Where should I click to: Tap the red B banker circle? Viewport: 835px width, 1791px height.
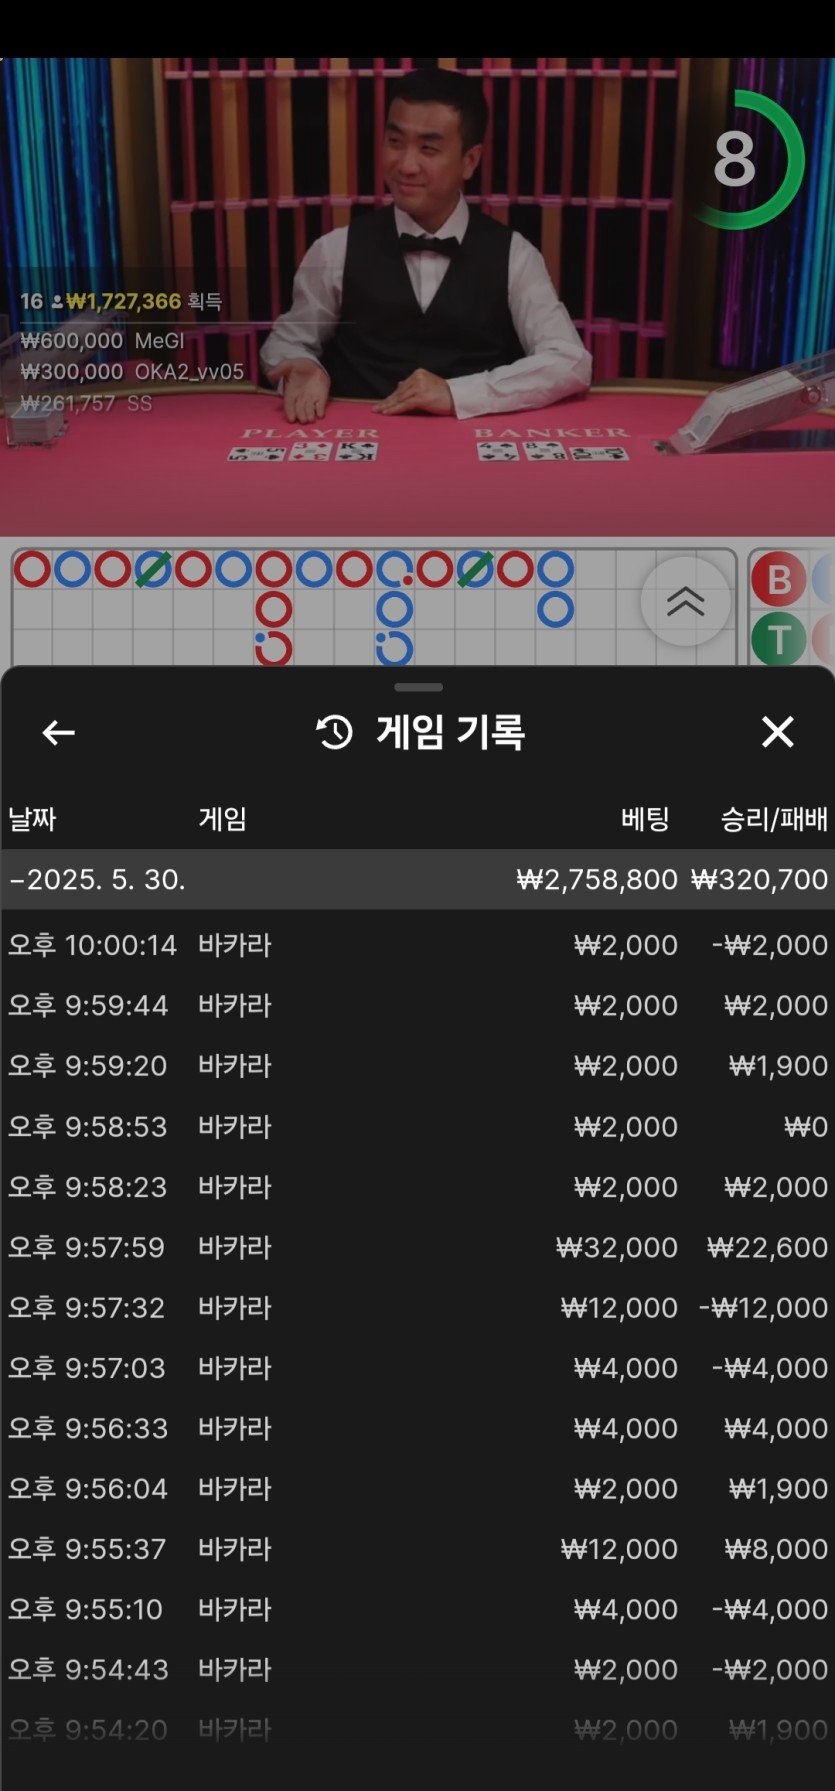(x=779, y=579)
